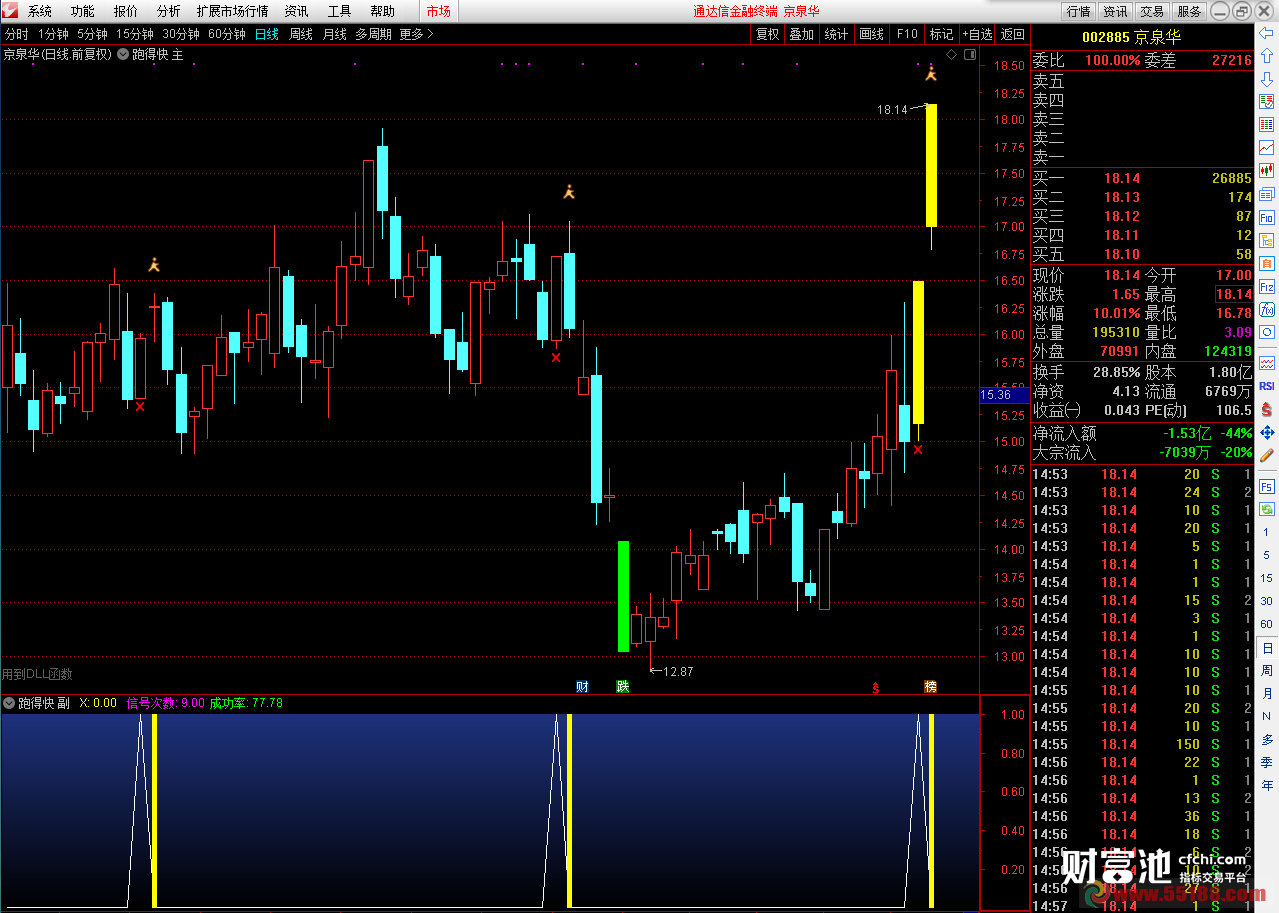The height and width of the screenshot is (913, 1279).
Task: Switch to the 60分钟 tab
Action: click(227, 34)
